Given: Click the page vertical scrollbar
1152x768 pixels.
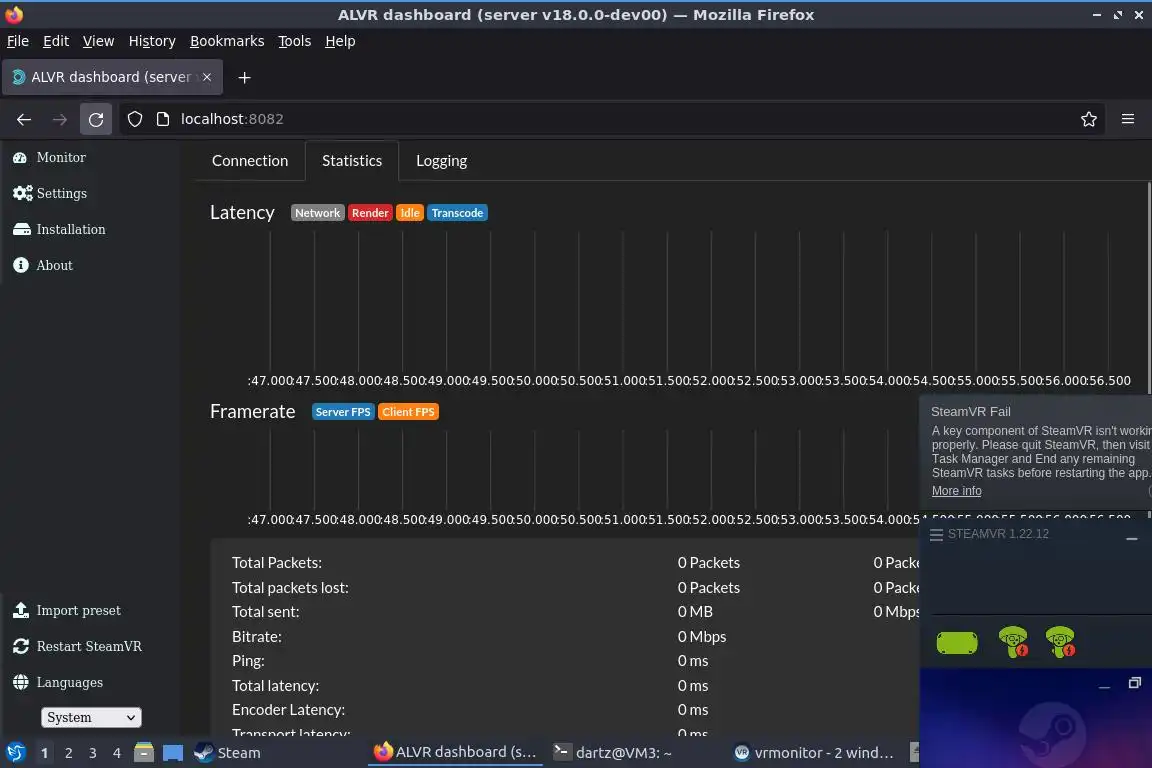Looking at the screenshot, I should (1148, 290).
